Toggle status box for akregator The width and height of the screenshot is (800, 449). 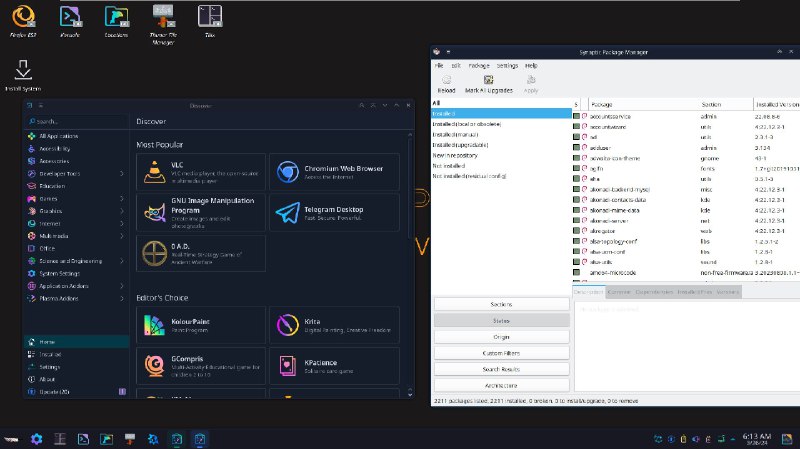click(577, 231)
